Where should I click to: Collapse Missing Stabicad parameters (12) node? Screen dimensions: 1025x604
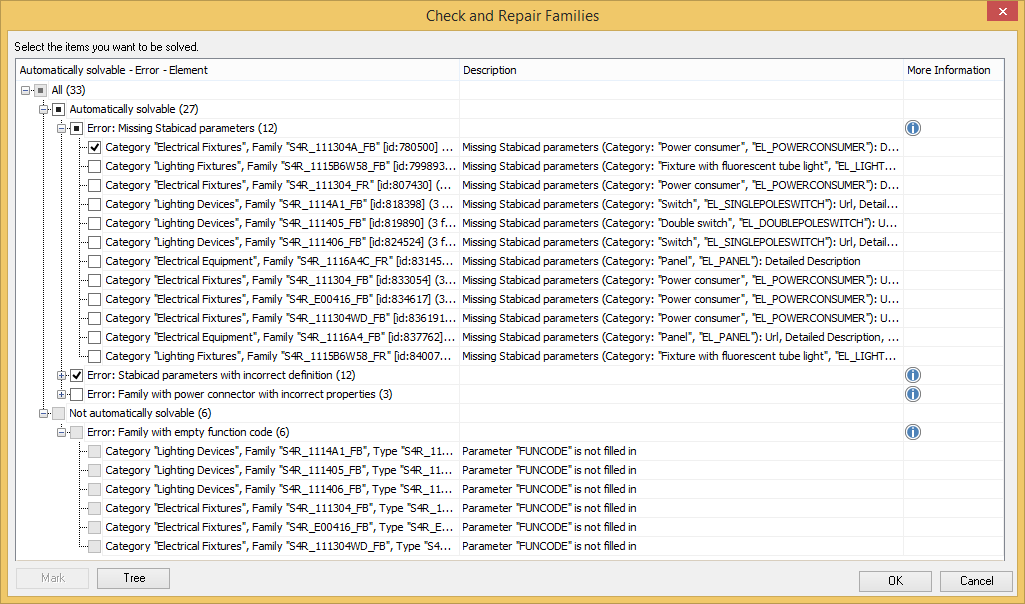click(61, 128)
